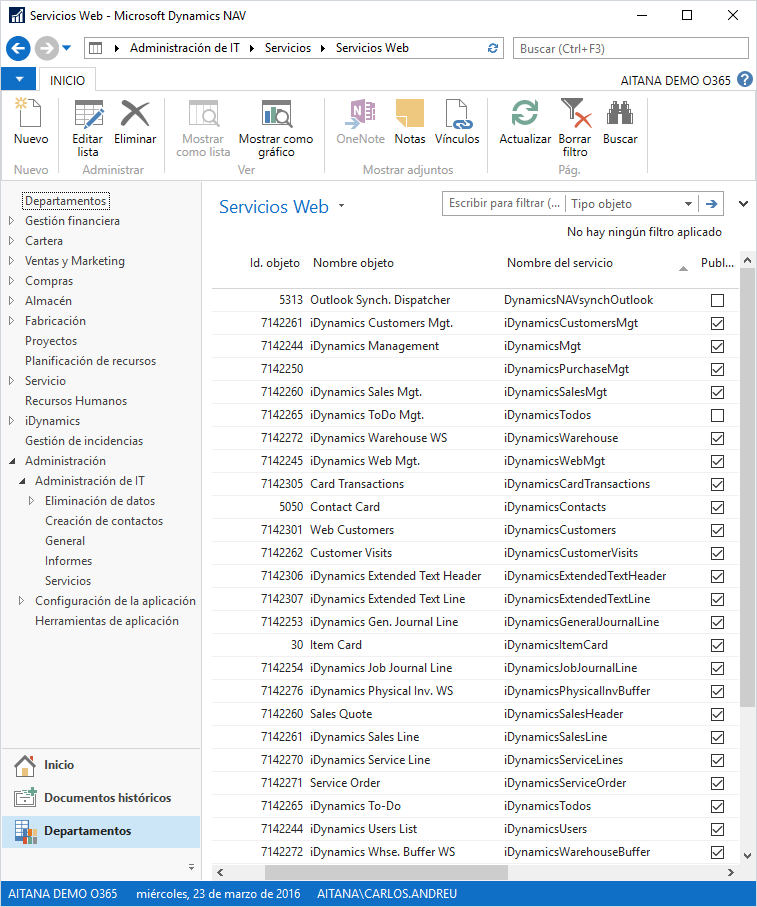Open the blue application menu dropdown

(18, 80)
